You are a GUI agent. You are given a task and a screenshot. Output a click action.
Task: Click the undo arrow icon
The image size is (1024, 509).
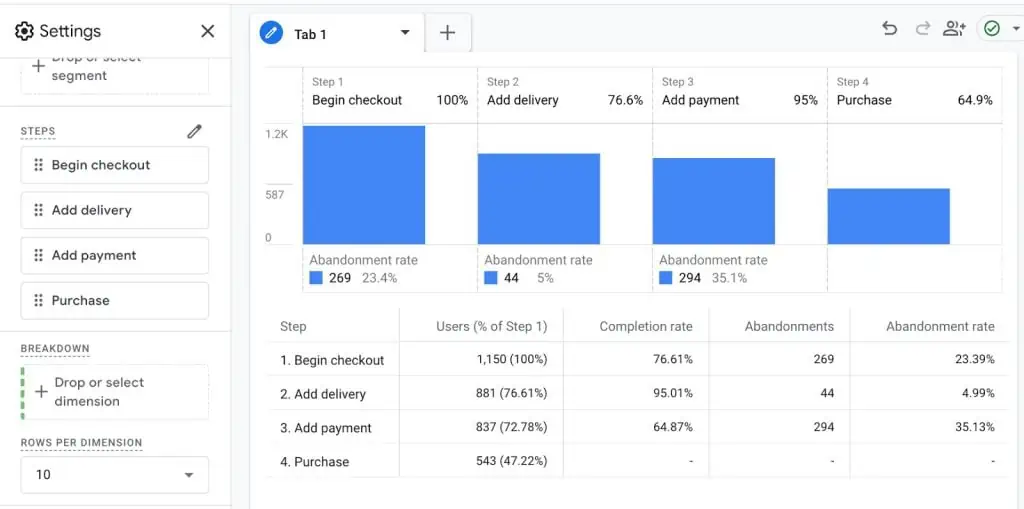[889, 29]
